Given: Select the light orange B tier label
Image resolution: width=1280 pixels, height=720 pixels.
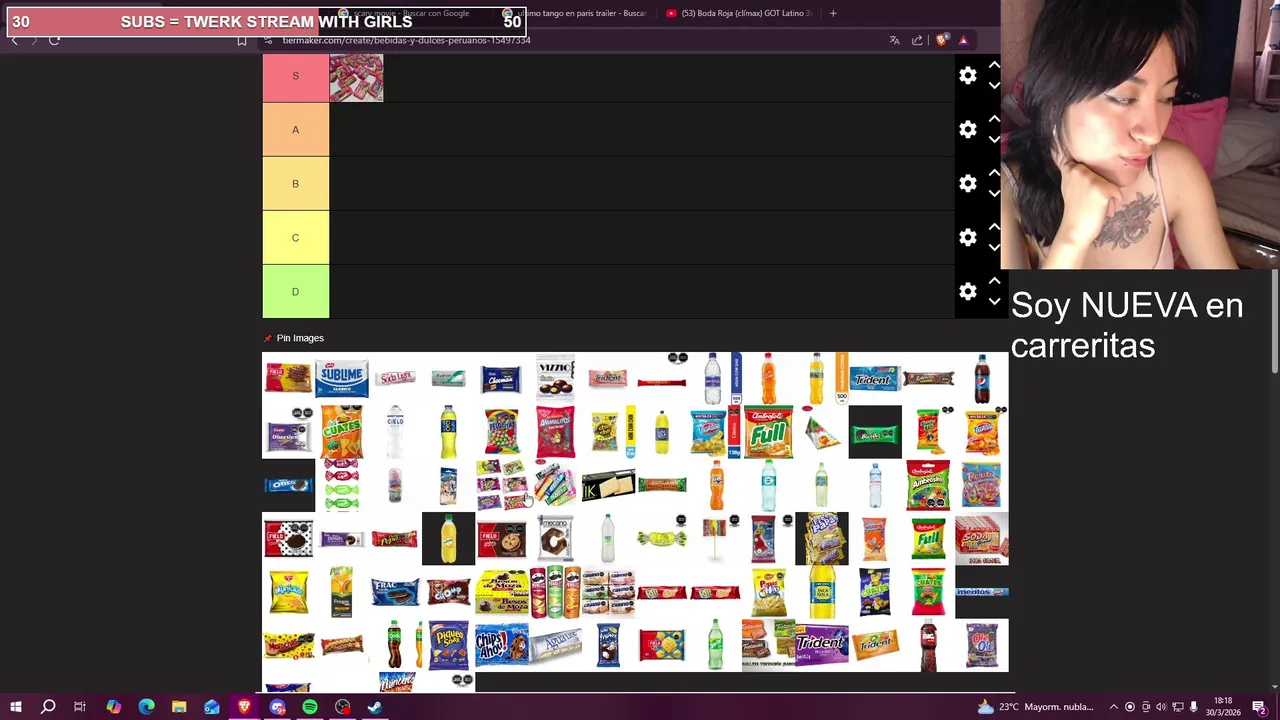Looking at the screenshot, I should point(295,184).
